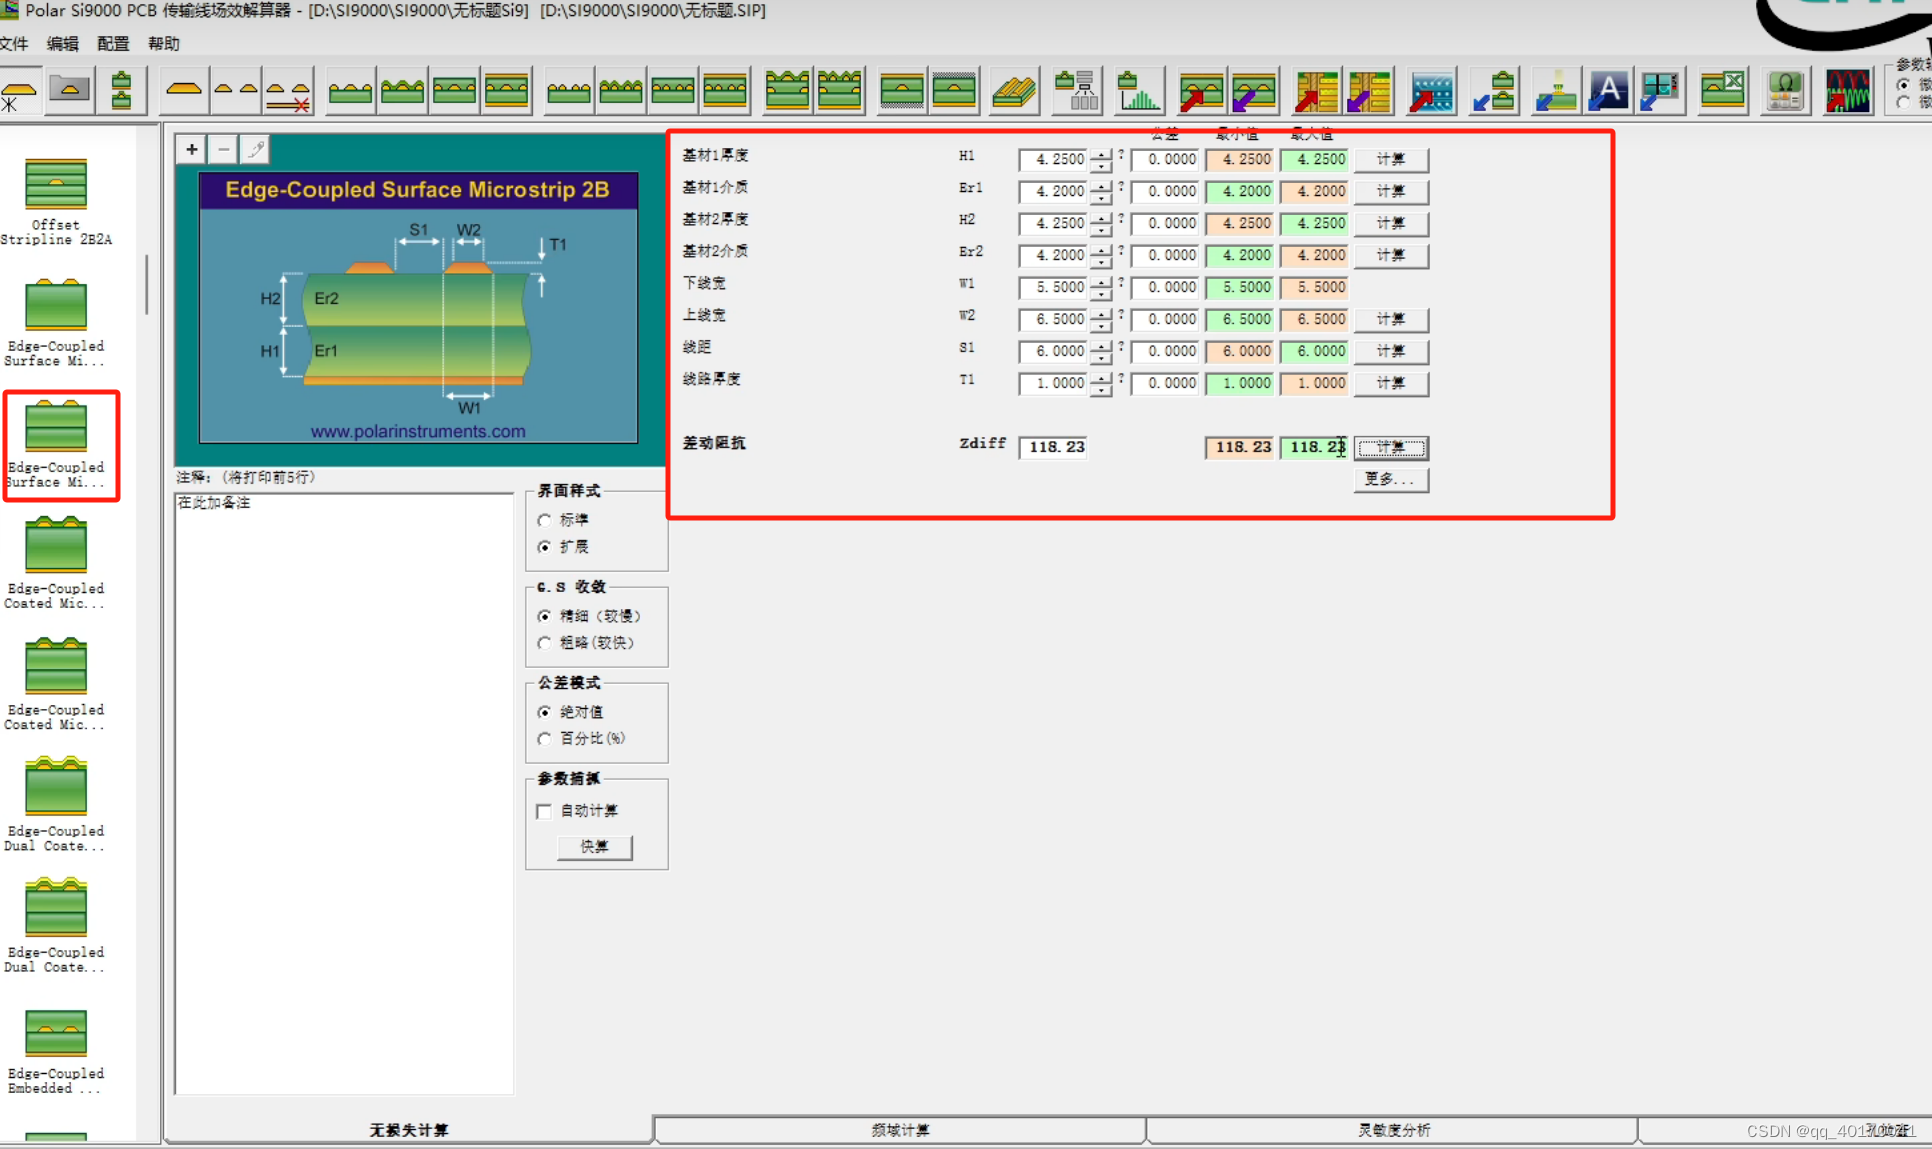Image resolution: width=1932 pixels, height=1149 pixels.
Task: Enable the 自动计算 checkbox
Action: [544, 811]
